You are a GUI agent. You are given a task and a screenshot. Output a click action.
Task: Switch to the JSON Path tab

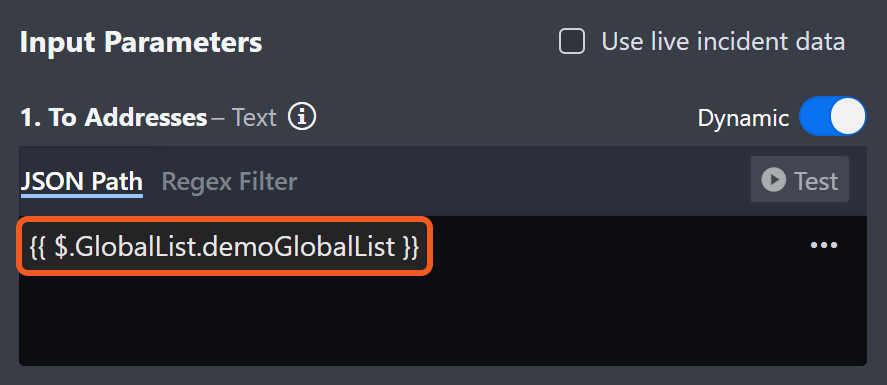coord(81,181)
